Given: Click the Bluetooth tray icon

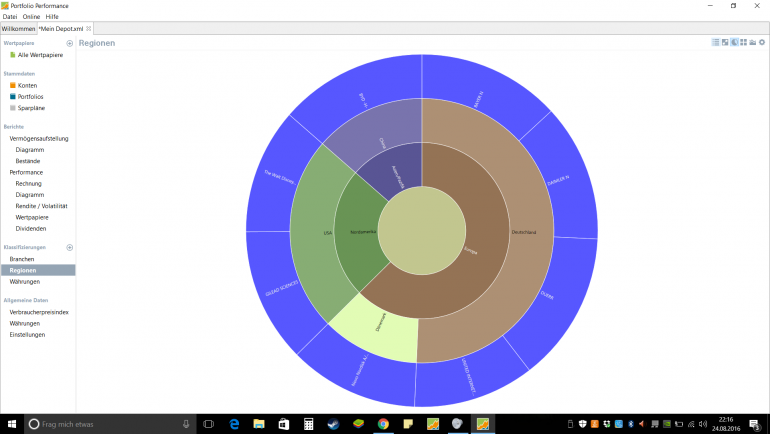Looking at the screenshot, I should coord(631,424).
